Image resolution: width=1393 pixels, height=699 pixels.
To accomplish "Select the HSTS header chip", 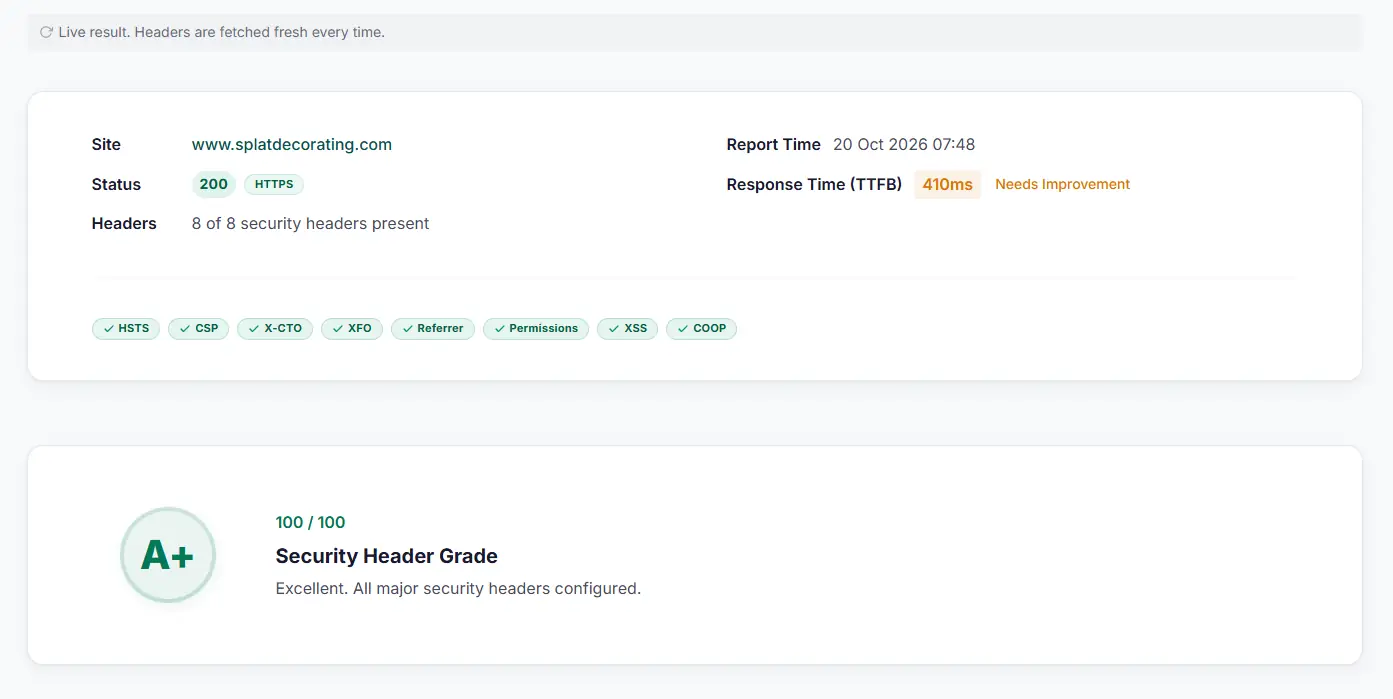I will tap(126, 328).
